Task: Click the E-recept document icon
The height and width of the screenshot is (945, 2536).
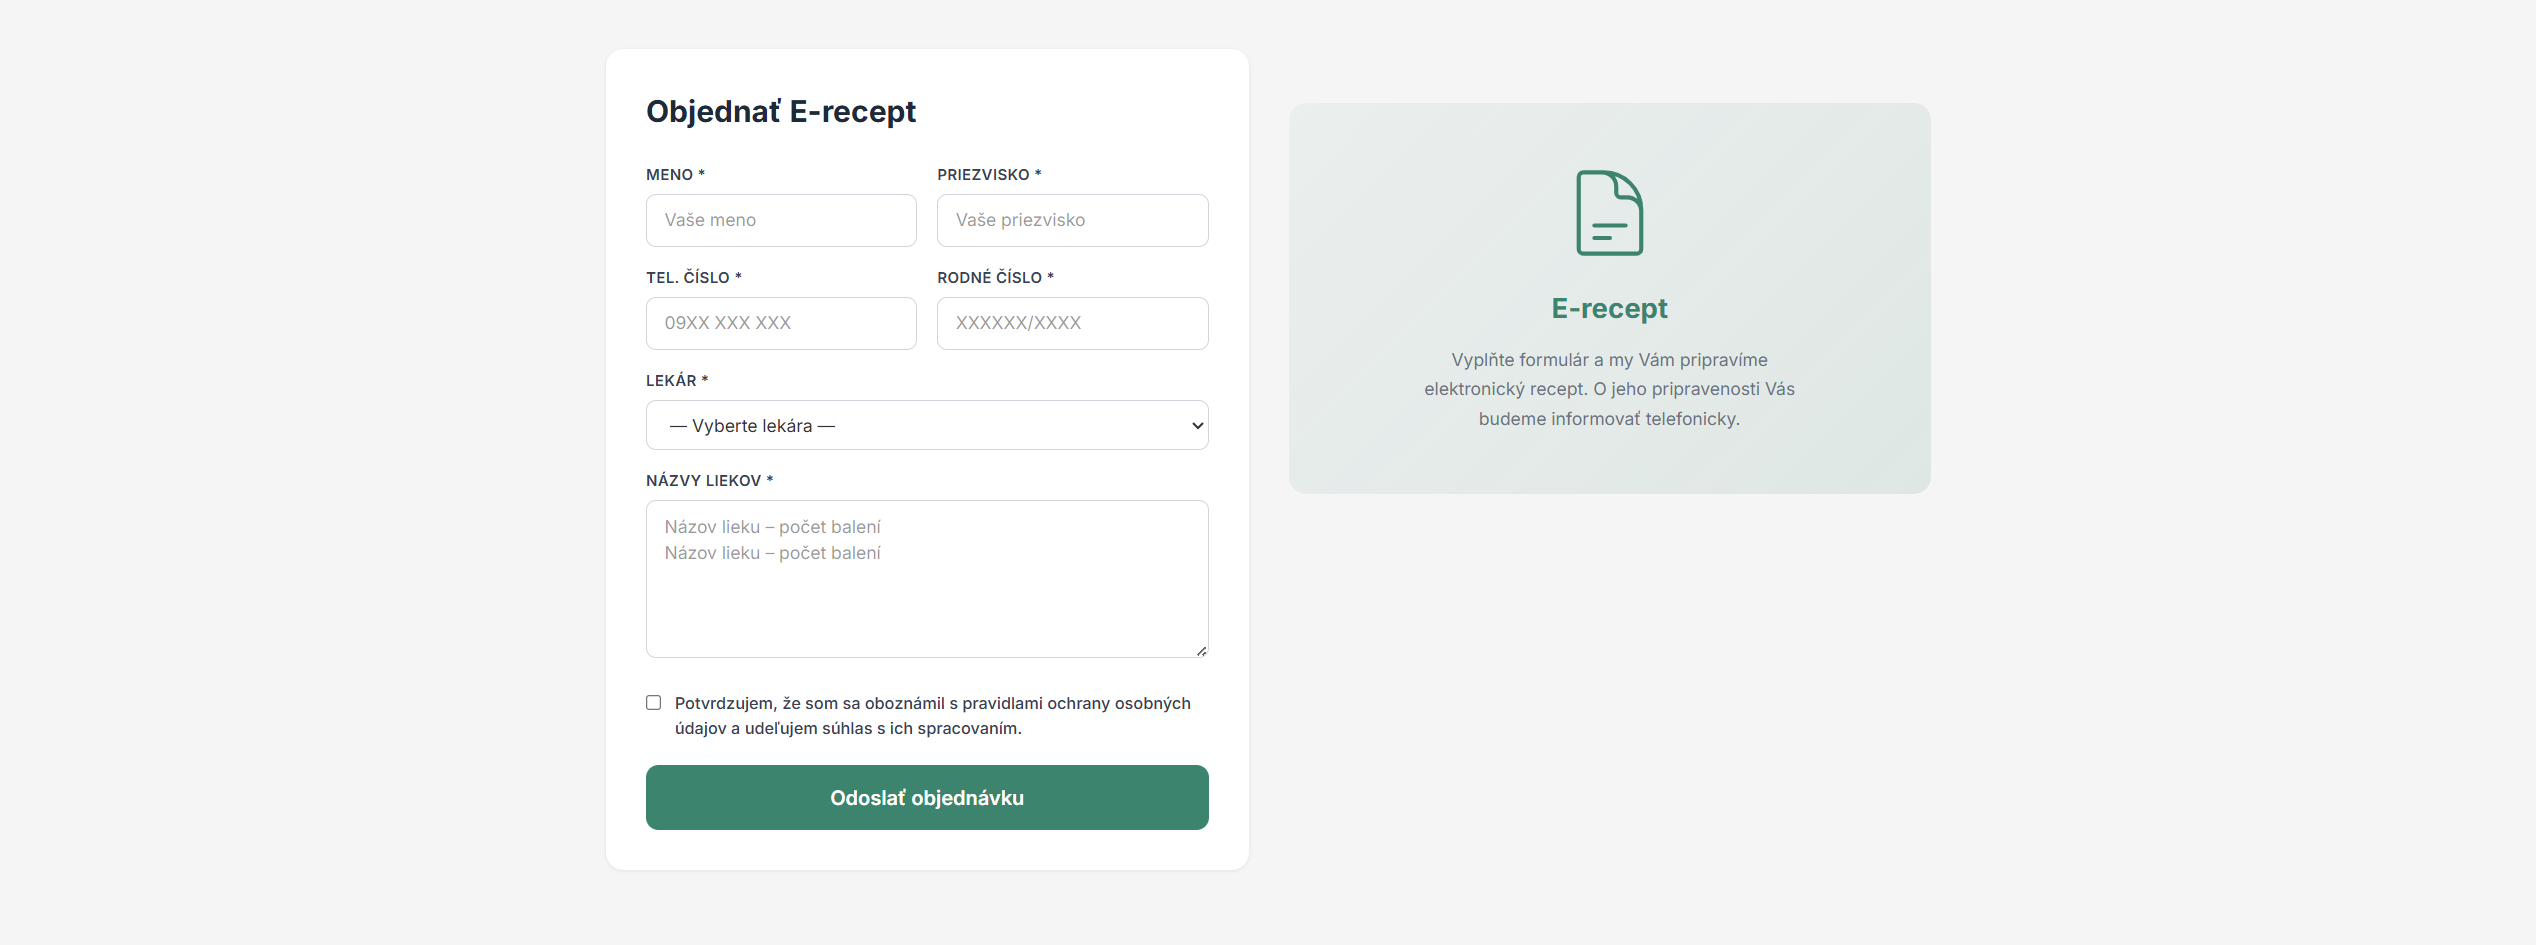Action: coord(1609,213)
